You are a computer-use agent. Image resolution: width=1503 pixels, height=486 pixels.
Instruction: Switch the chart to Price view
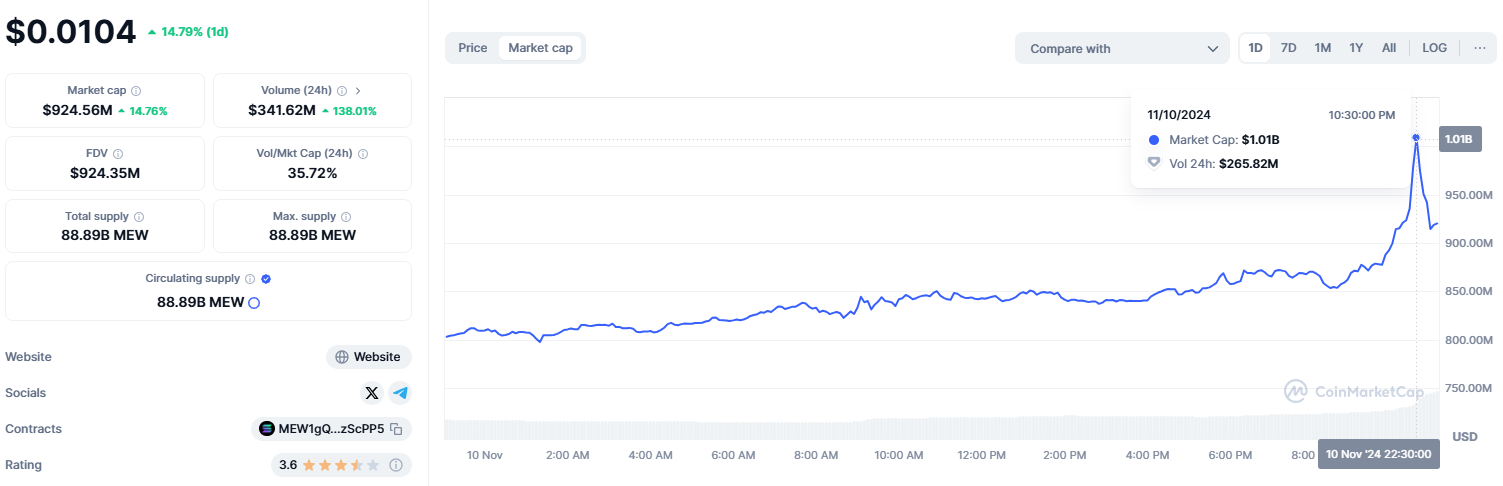click(x=473, y=48)
